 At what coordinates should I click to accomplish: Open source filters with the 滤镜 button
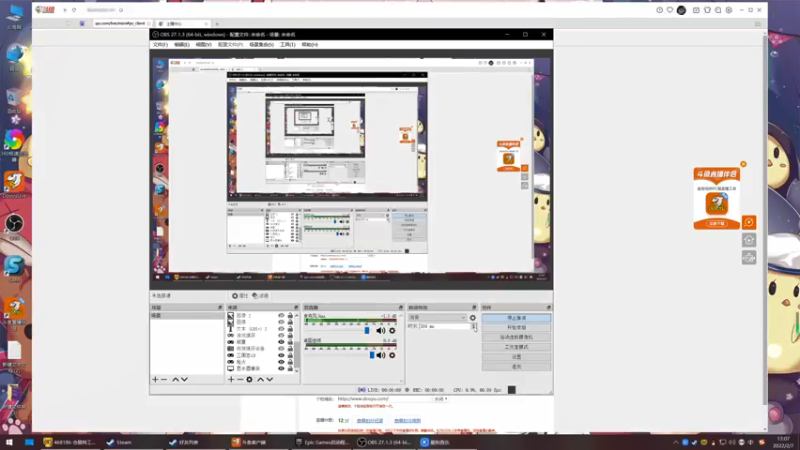pyautogui.click(x=260, y=296)
